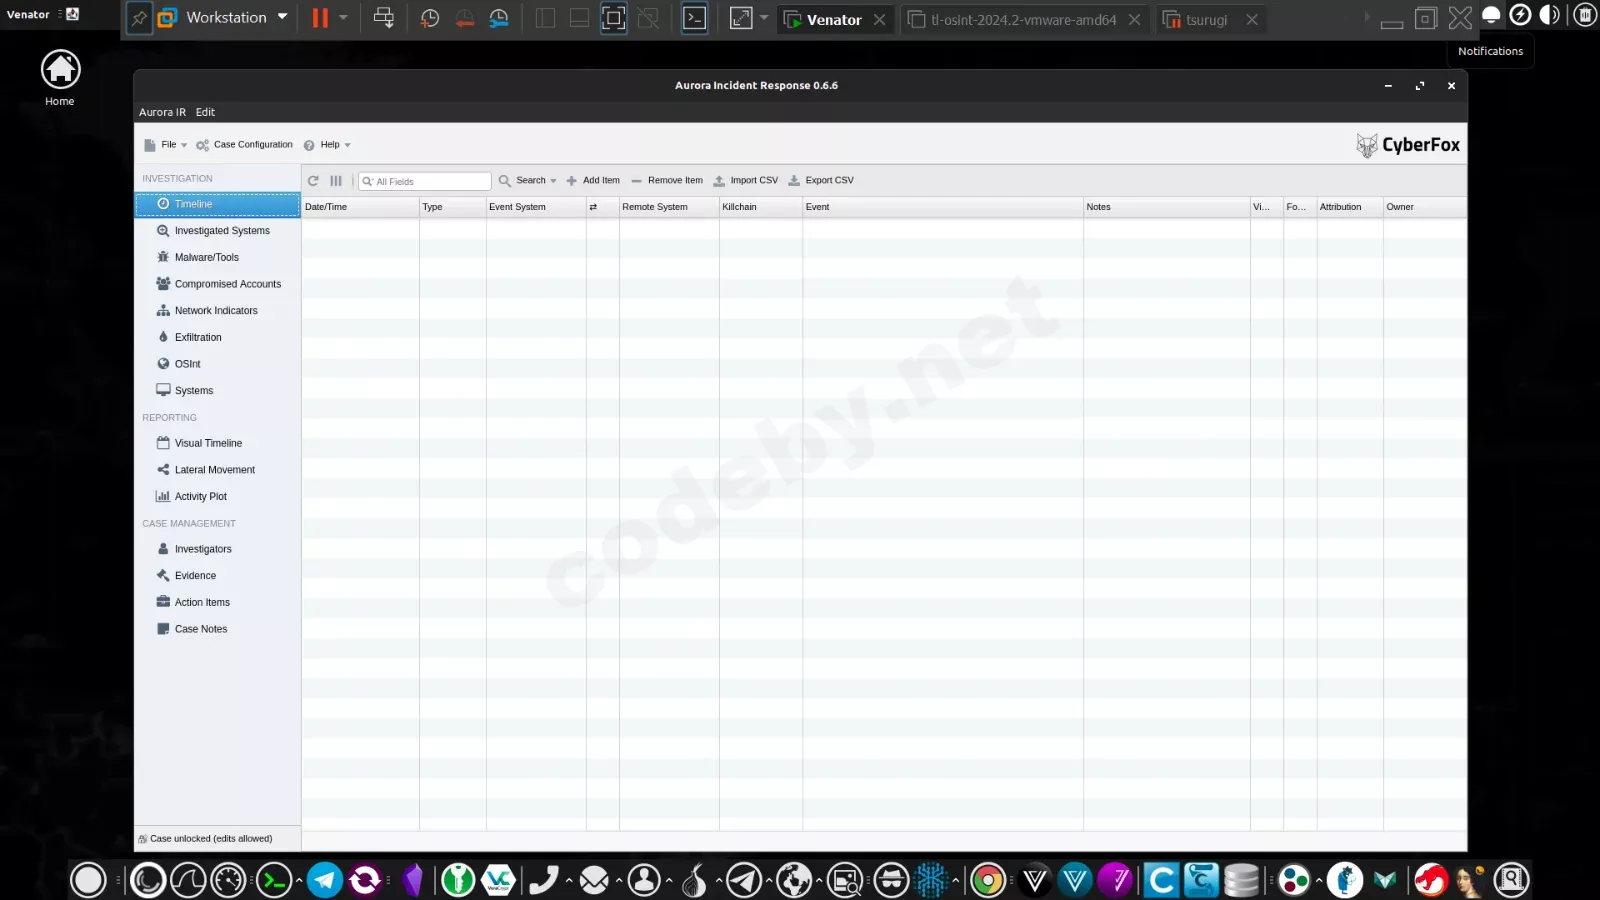Open a terminal from the toolbar
Image resolution: width=1600 pixels, height=900 pixels.
pos(694,17)
